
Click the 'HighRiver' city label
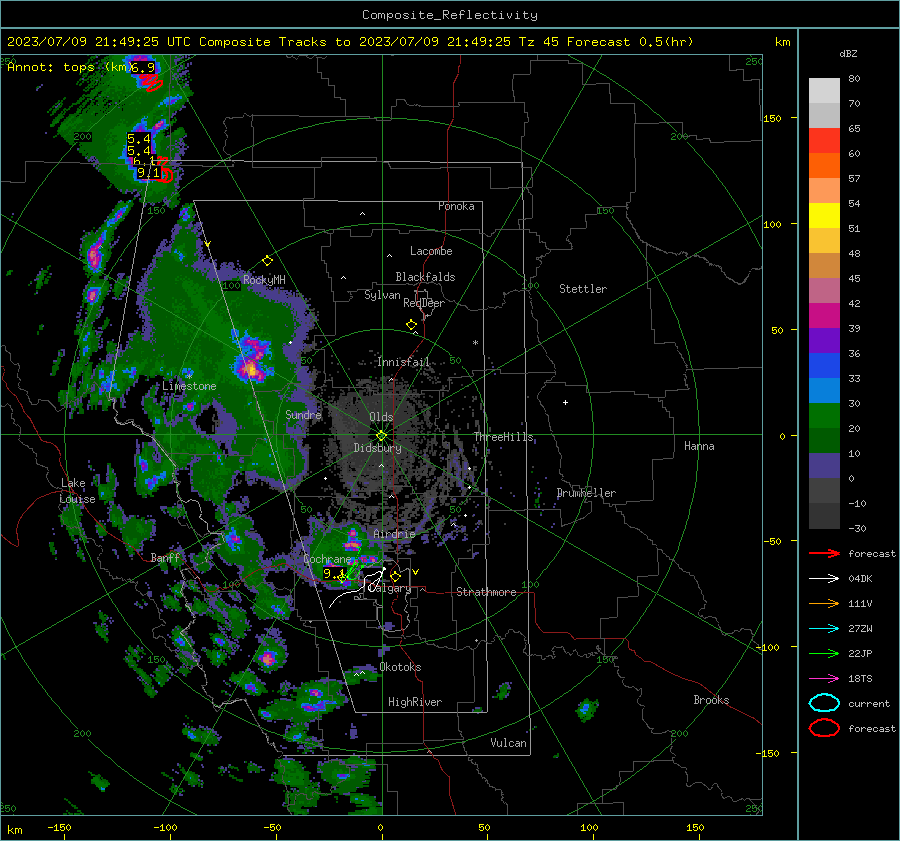coord(415,702)
